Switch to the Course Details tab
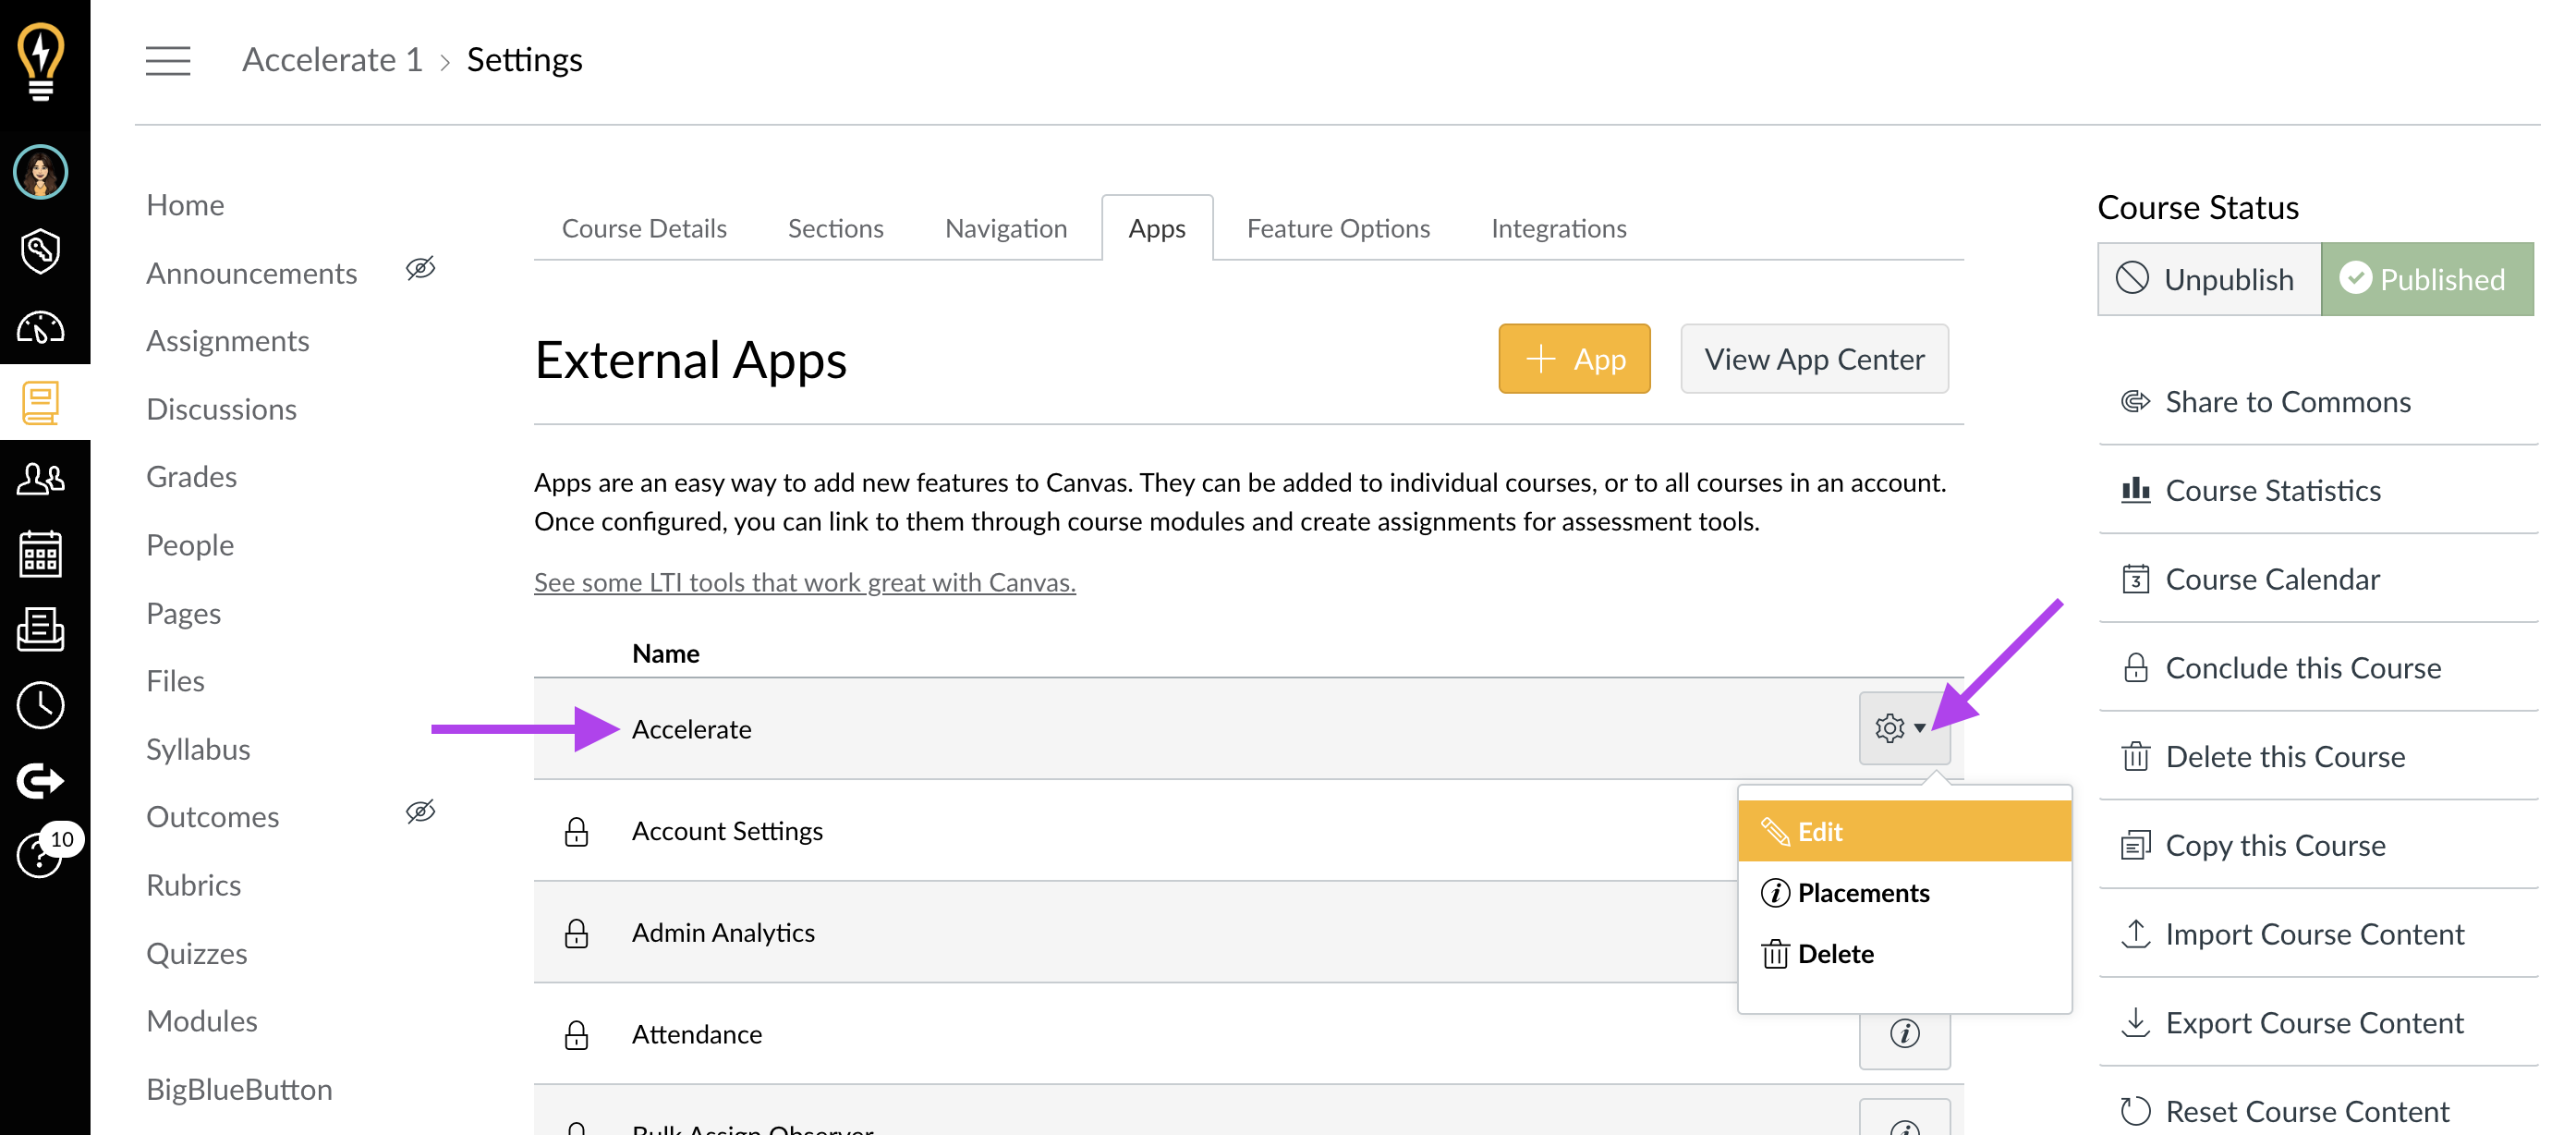Screen dimensions: 2576x1135 [644, 228]
